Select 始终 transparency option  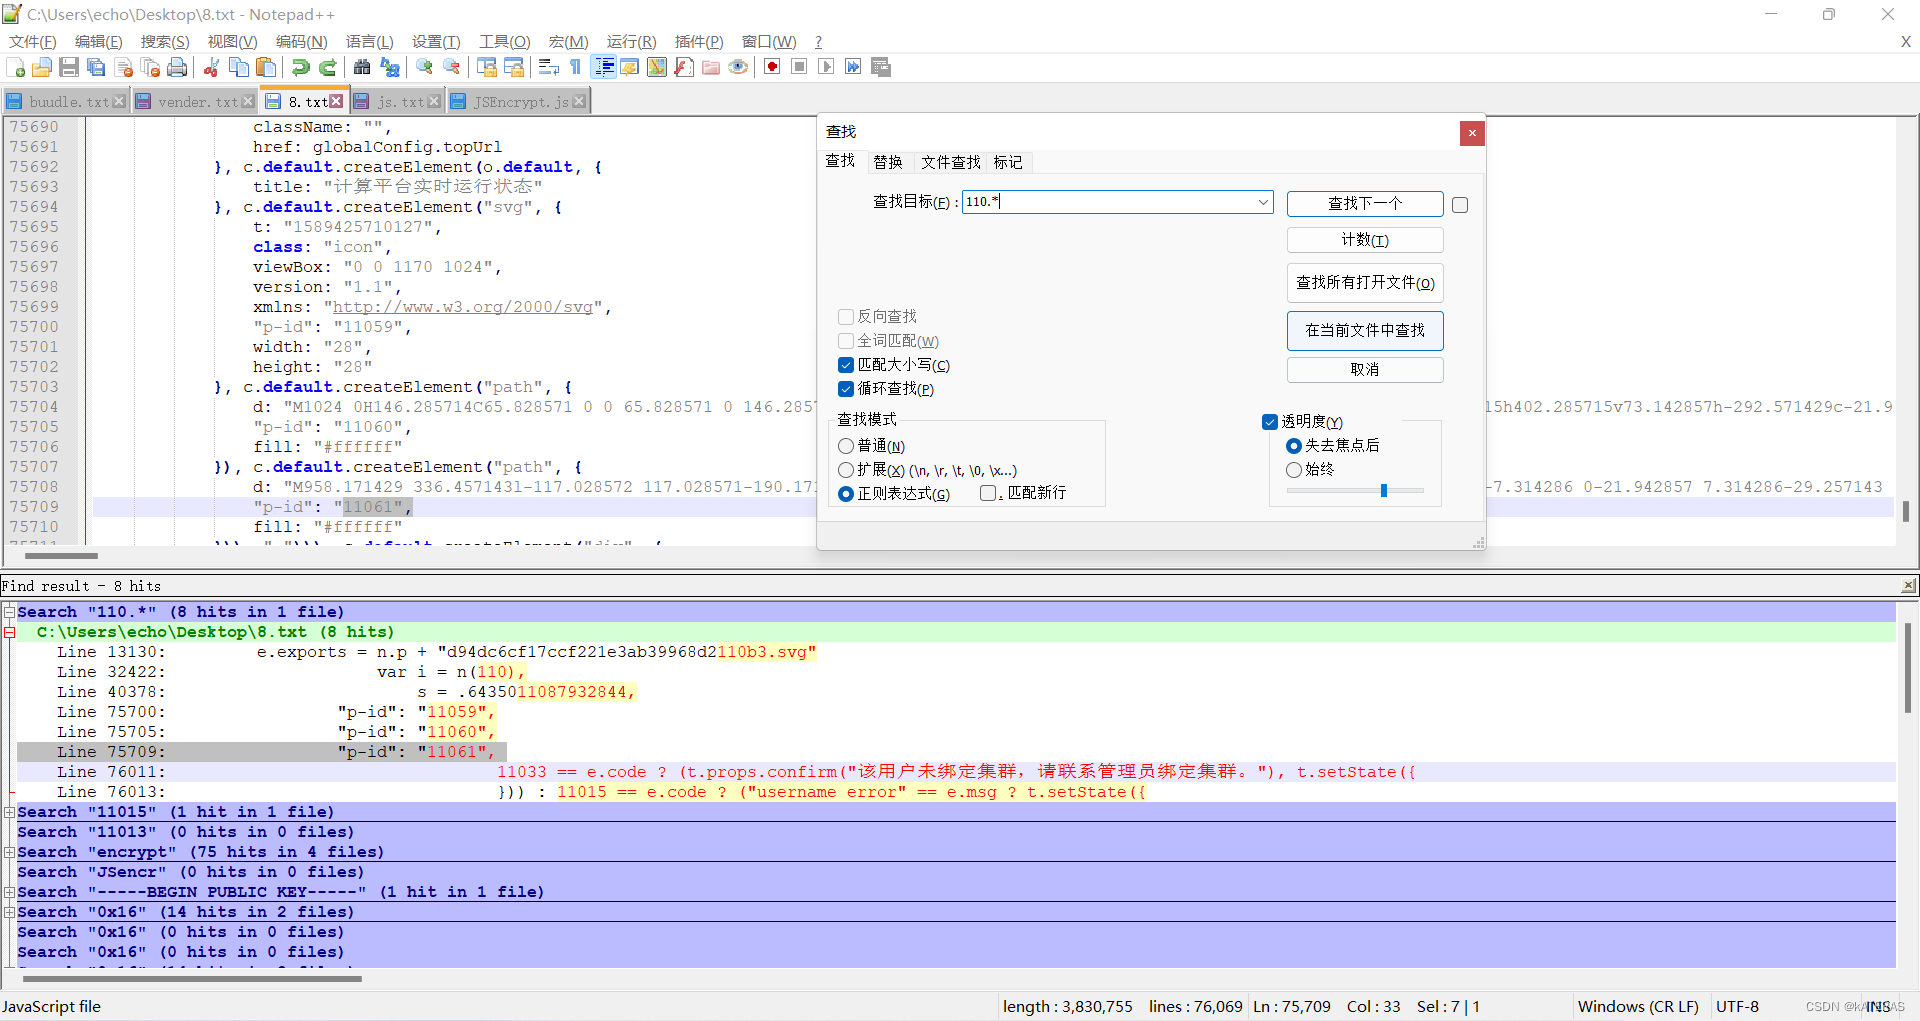1294,470
